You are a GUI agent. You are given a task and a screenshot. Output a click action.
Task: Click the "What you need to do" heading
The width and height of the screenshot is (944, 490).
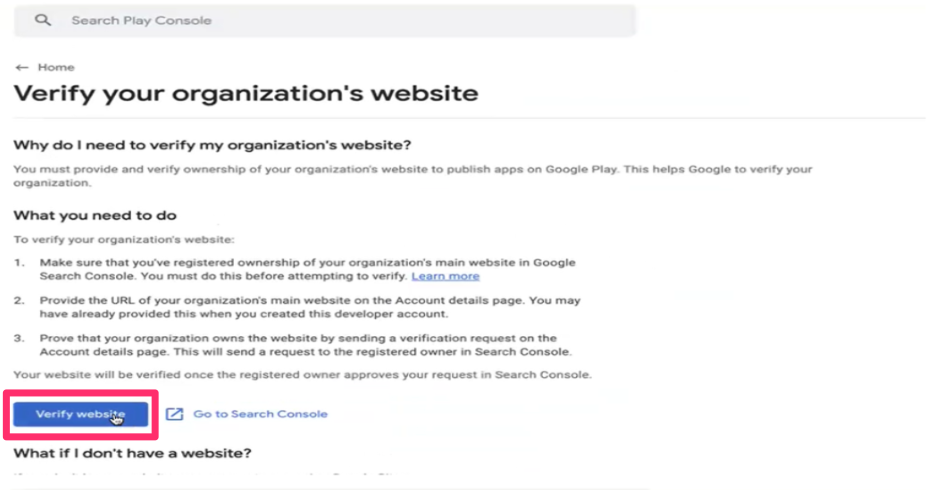coord(96,215)
